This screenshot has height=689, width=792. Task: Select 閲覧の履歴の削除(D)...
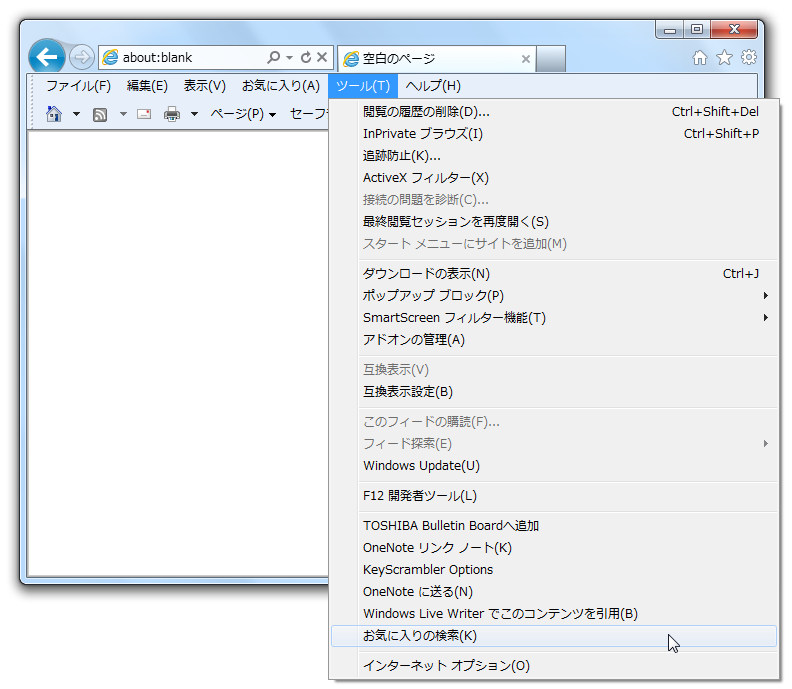pyautogui.click(x=554, y=112)
